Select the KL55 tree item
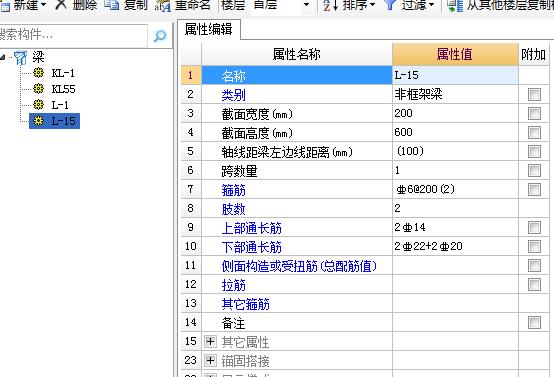The height and width of the screenshot is (377, 554). click(x=63, y=89)
